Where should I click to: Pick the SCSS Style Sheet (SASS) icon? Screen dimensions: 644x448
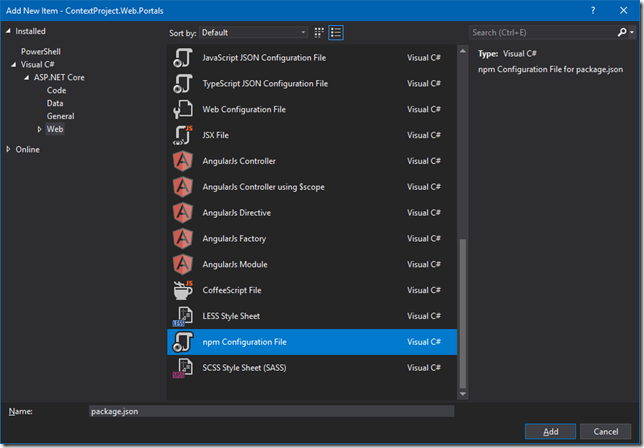(183, 368)
